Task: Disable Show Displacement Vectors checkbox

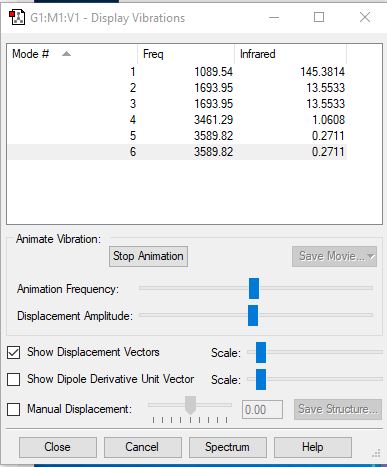Action: point(13,352)
